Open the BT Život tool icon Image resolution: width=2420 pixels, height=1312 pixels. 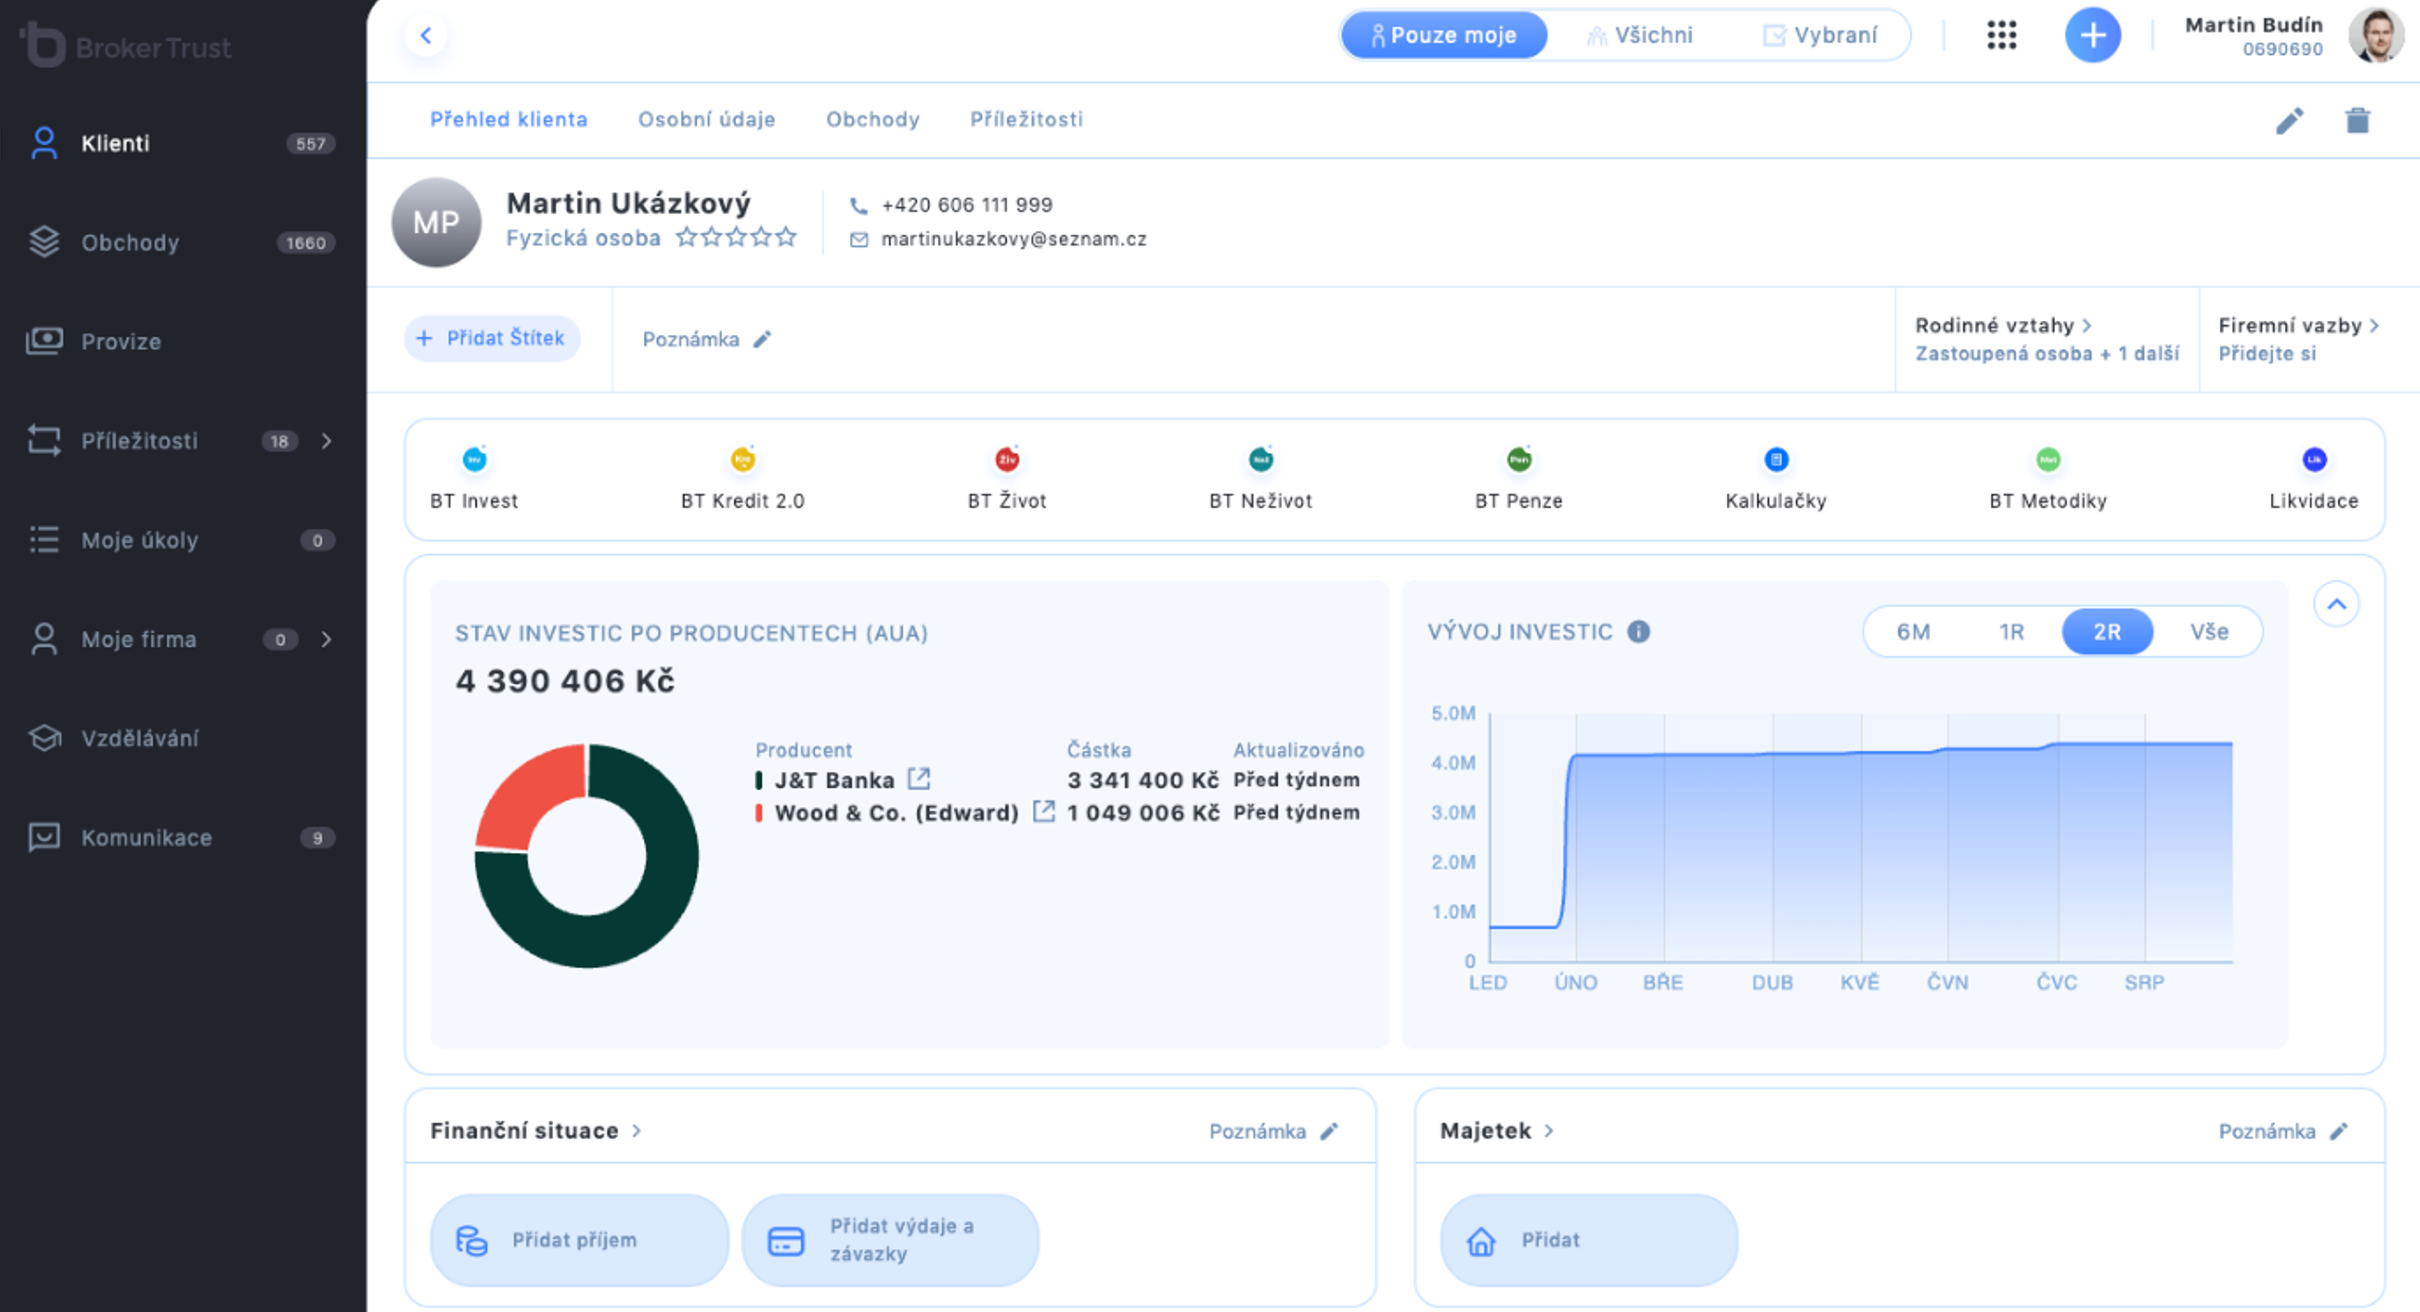[1006, 460]
